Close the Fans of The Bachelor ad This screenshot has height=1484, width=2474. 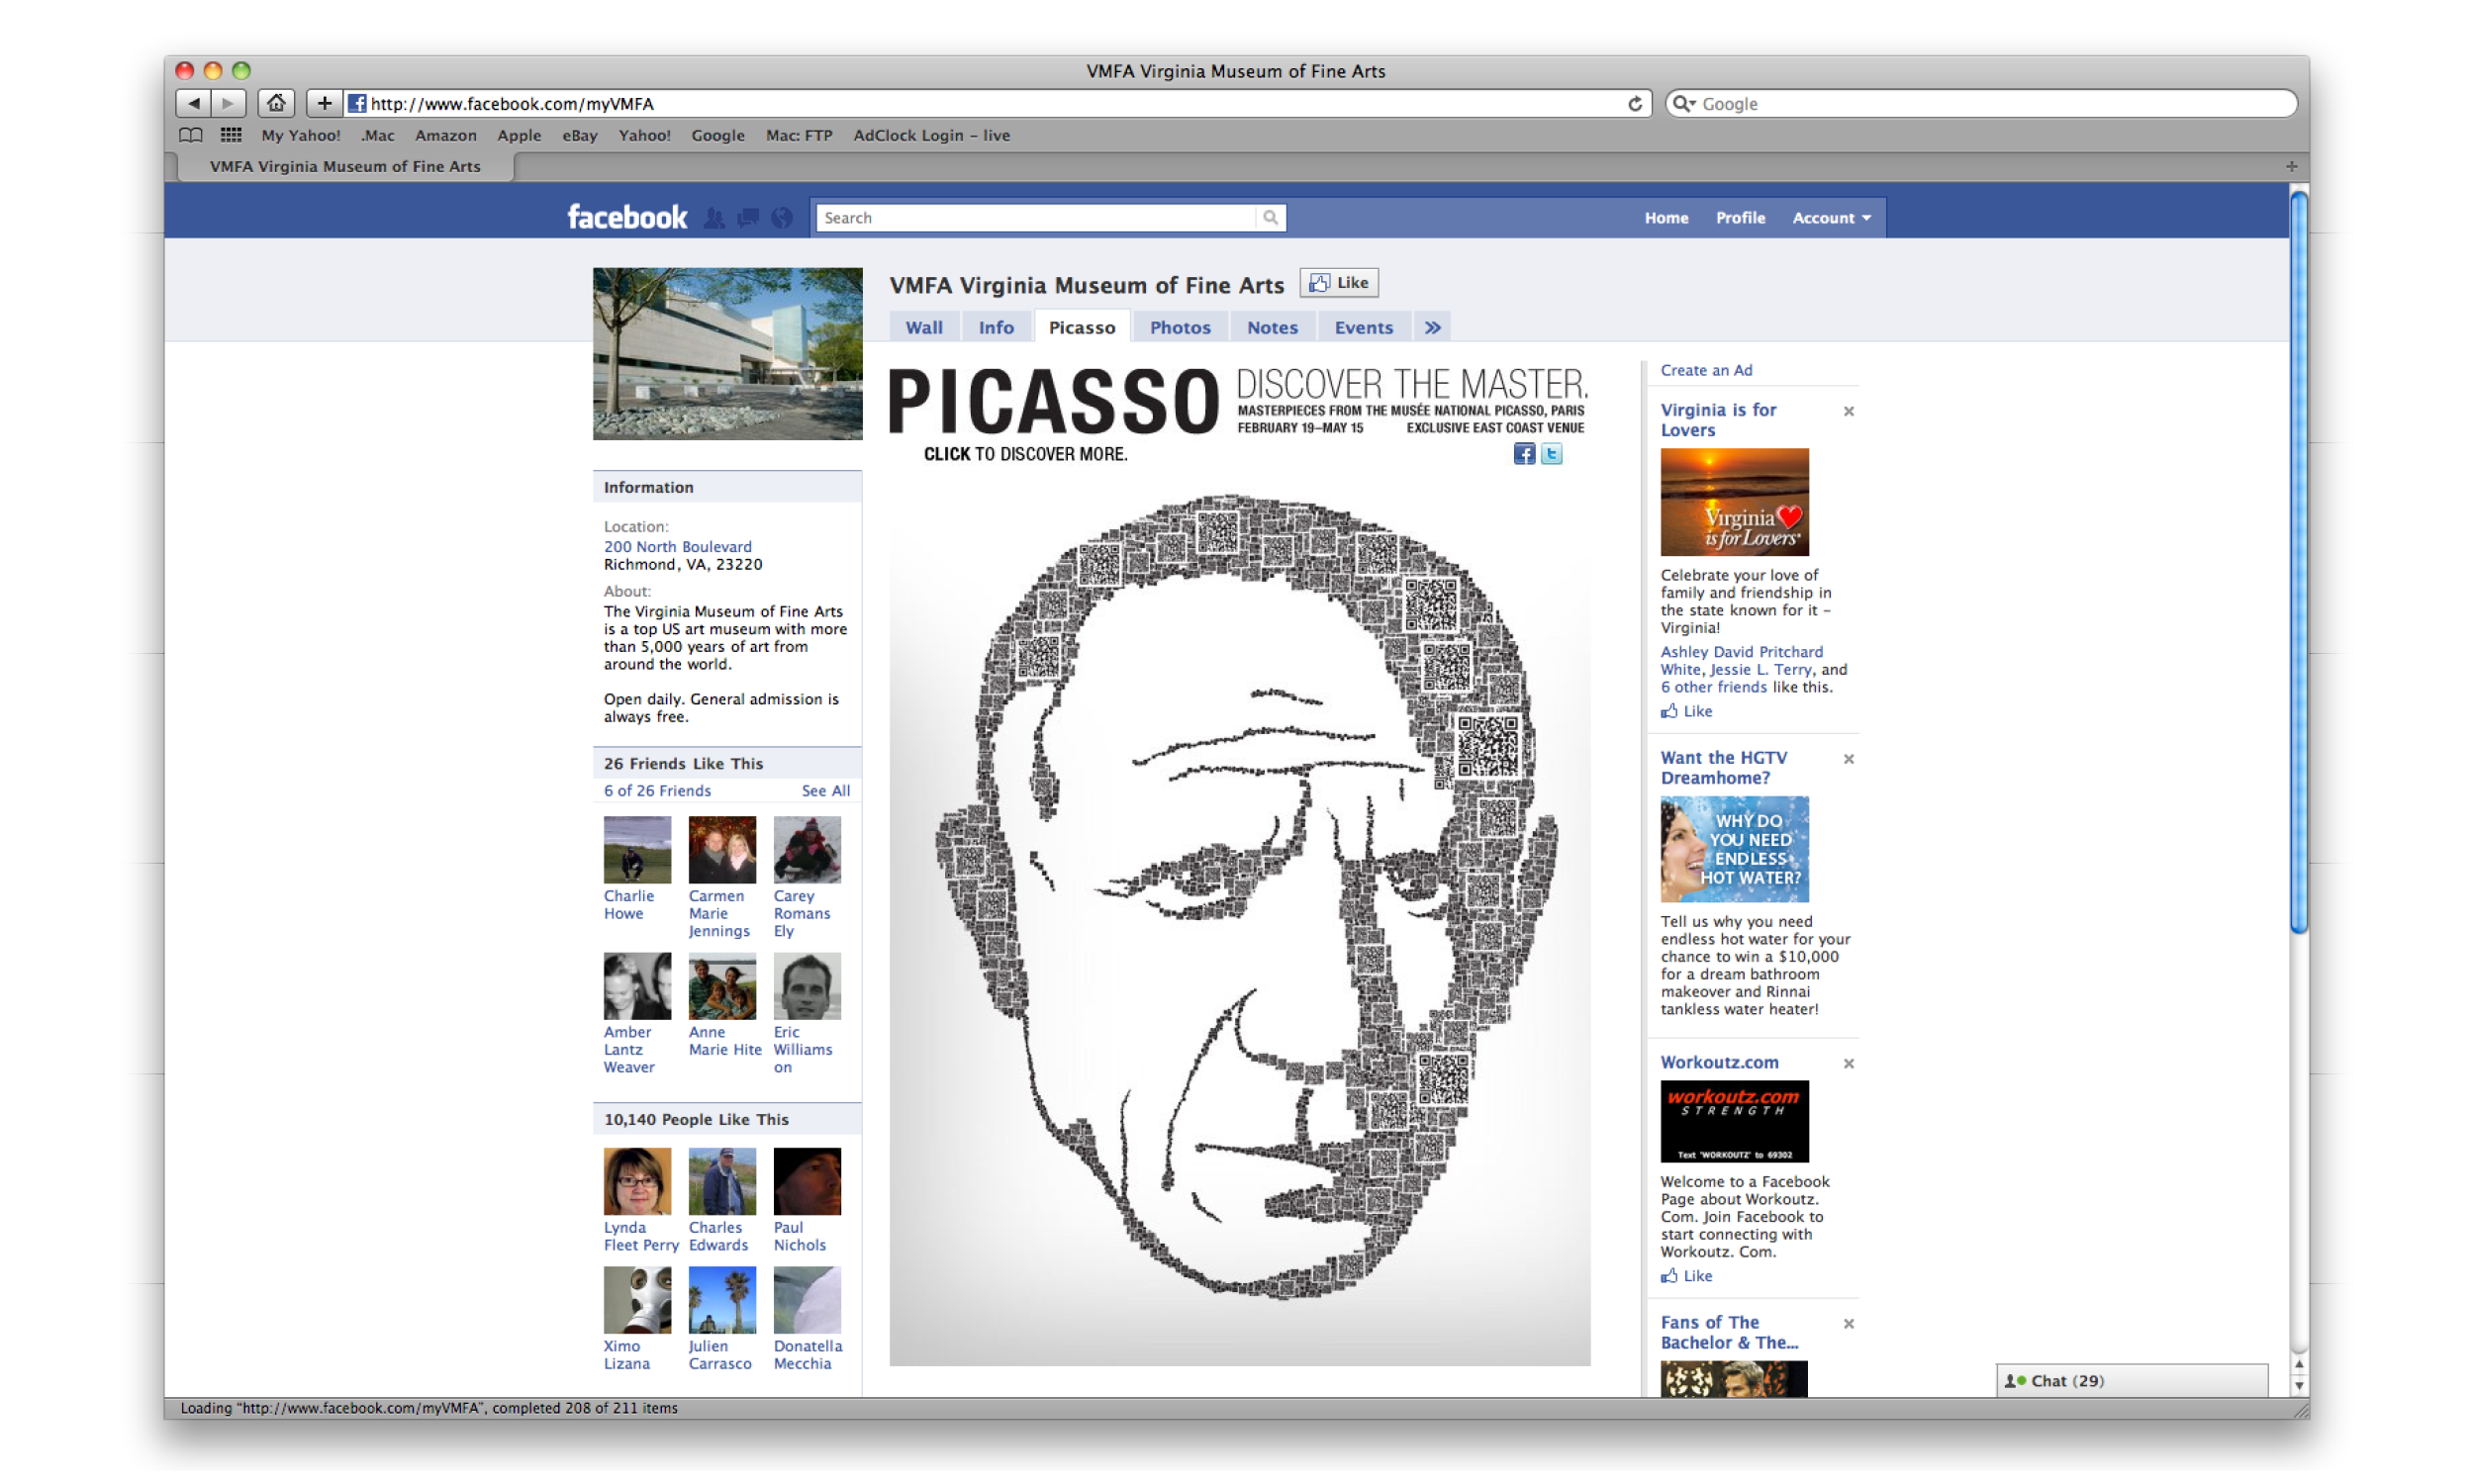pos(1849,1324)
